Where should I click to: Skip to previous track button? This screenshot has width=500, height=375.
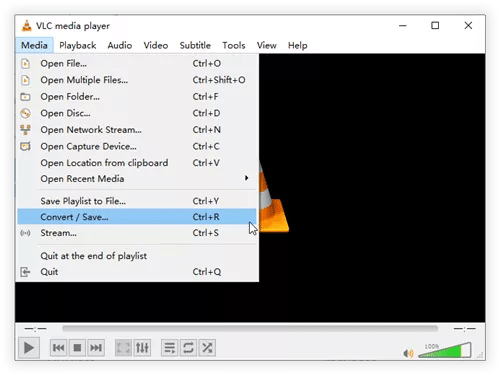(x=58, y=348)
